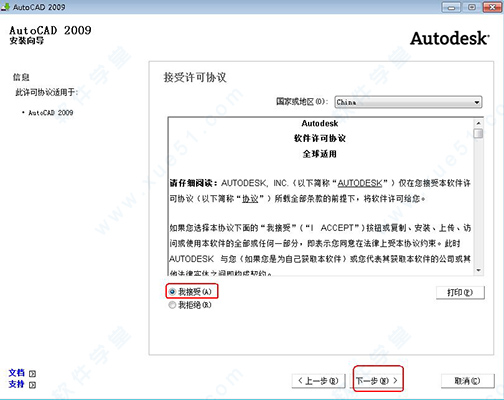
Task: Click the license text scrollbar up arrow
Action: pos(478,123)
